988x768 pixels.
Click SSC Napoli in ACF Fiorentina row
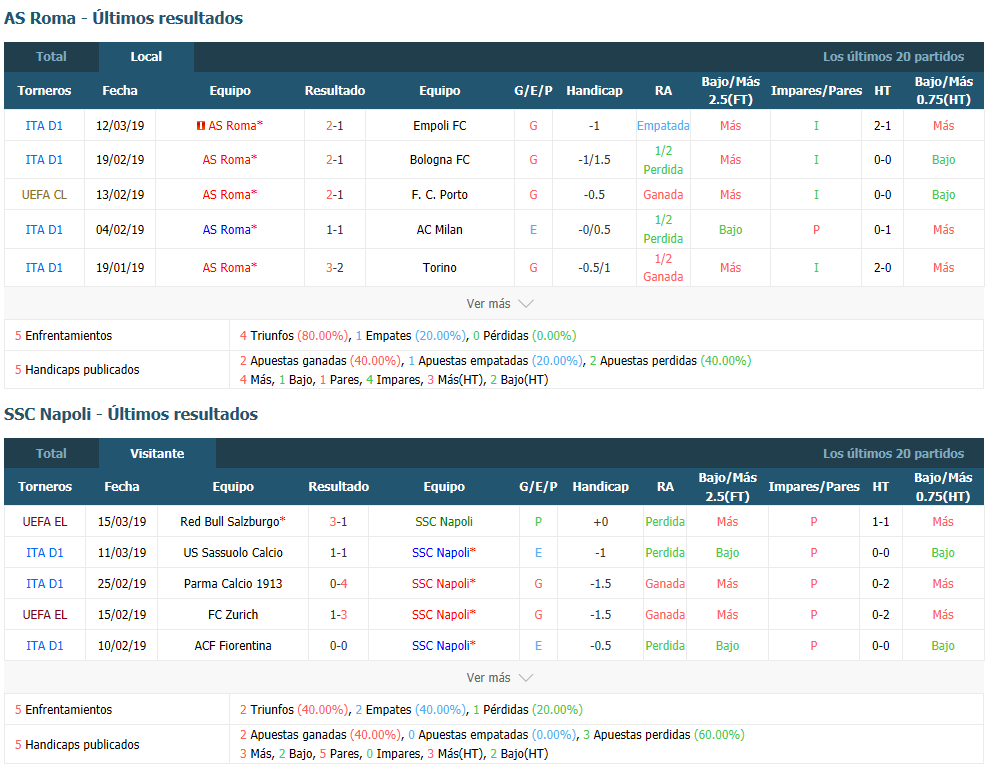pyautogui.click(x=444, y=645)
